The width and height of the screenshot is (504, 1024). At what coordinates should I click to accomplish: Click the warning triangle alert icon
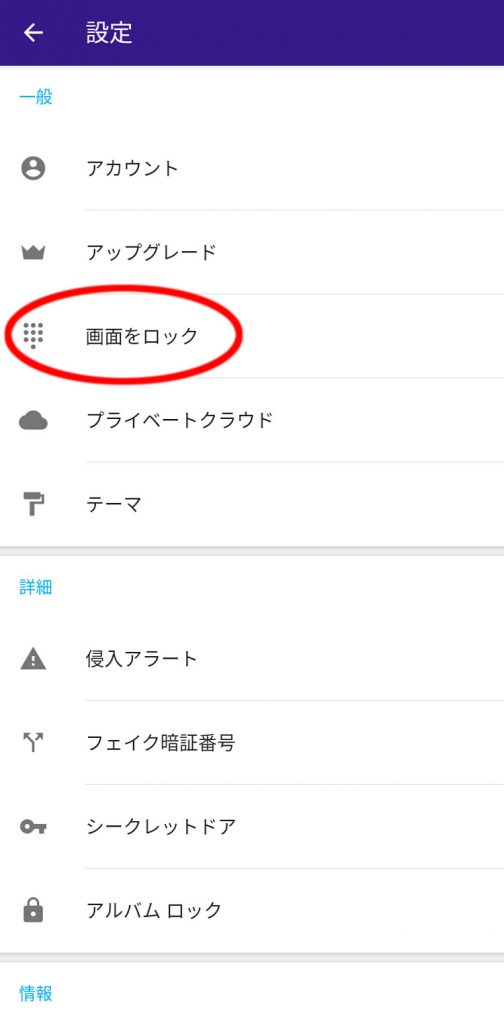pos(33,659)
